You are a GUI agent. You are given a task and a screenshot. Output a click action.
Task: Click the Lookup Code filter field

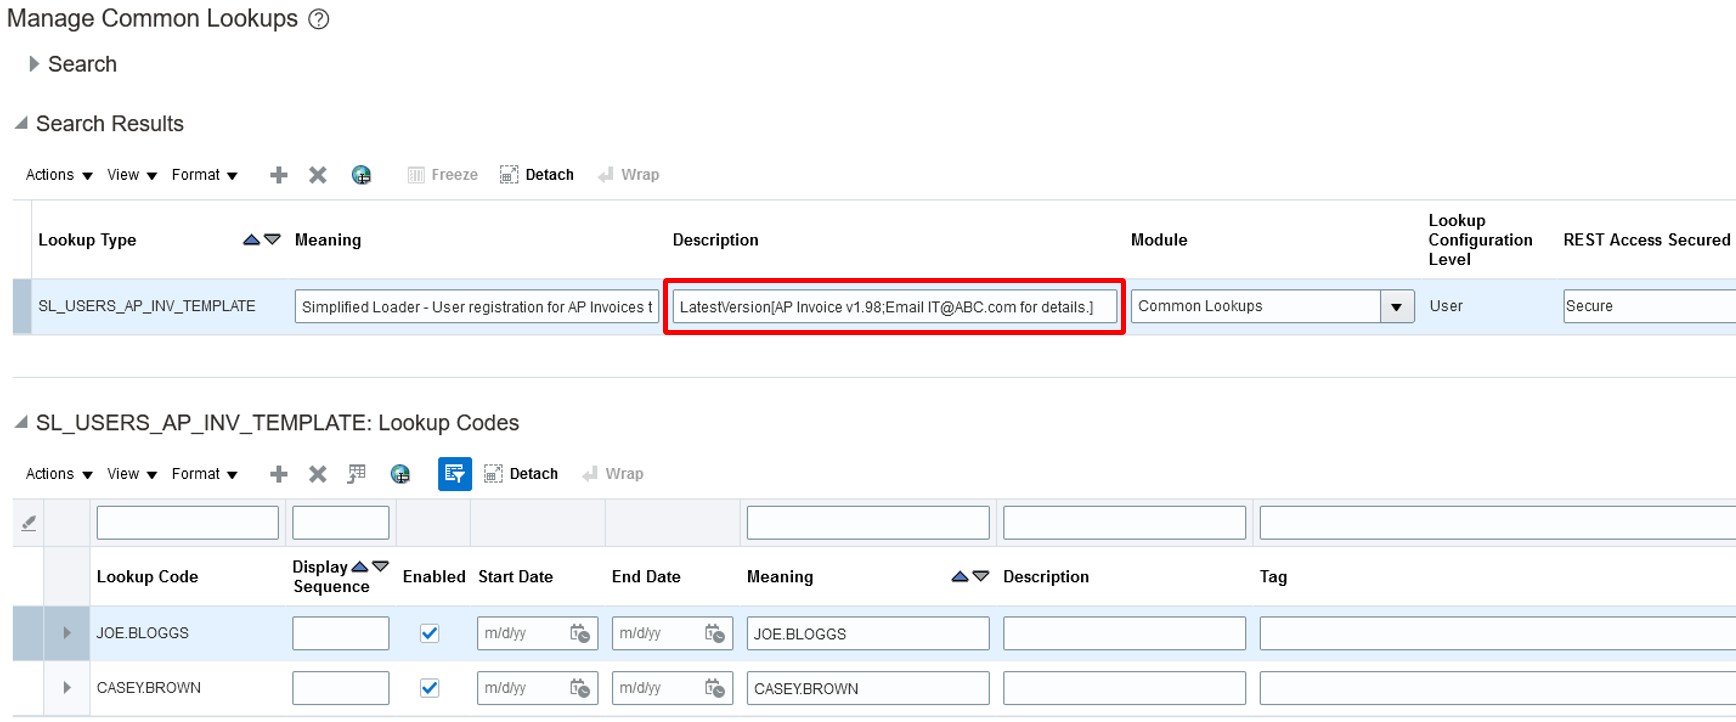(x=188, y=523)
